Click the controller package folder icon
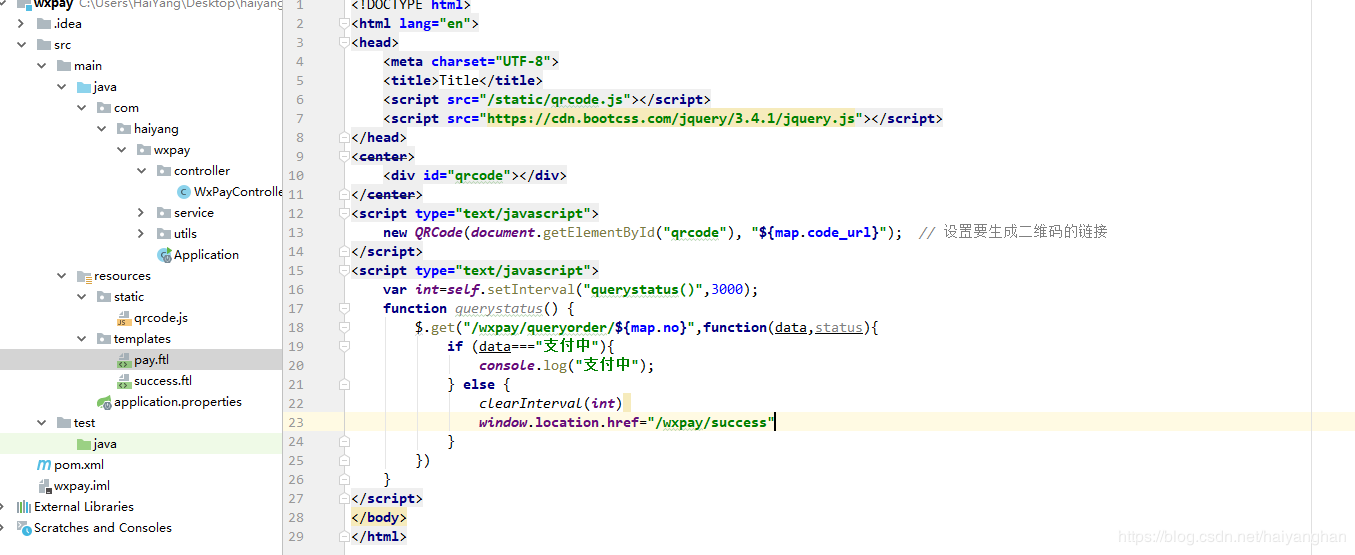Viewport: 1355px width, 555px height. coord(164,171)
